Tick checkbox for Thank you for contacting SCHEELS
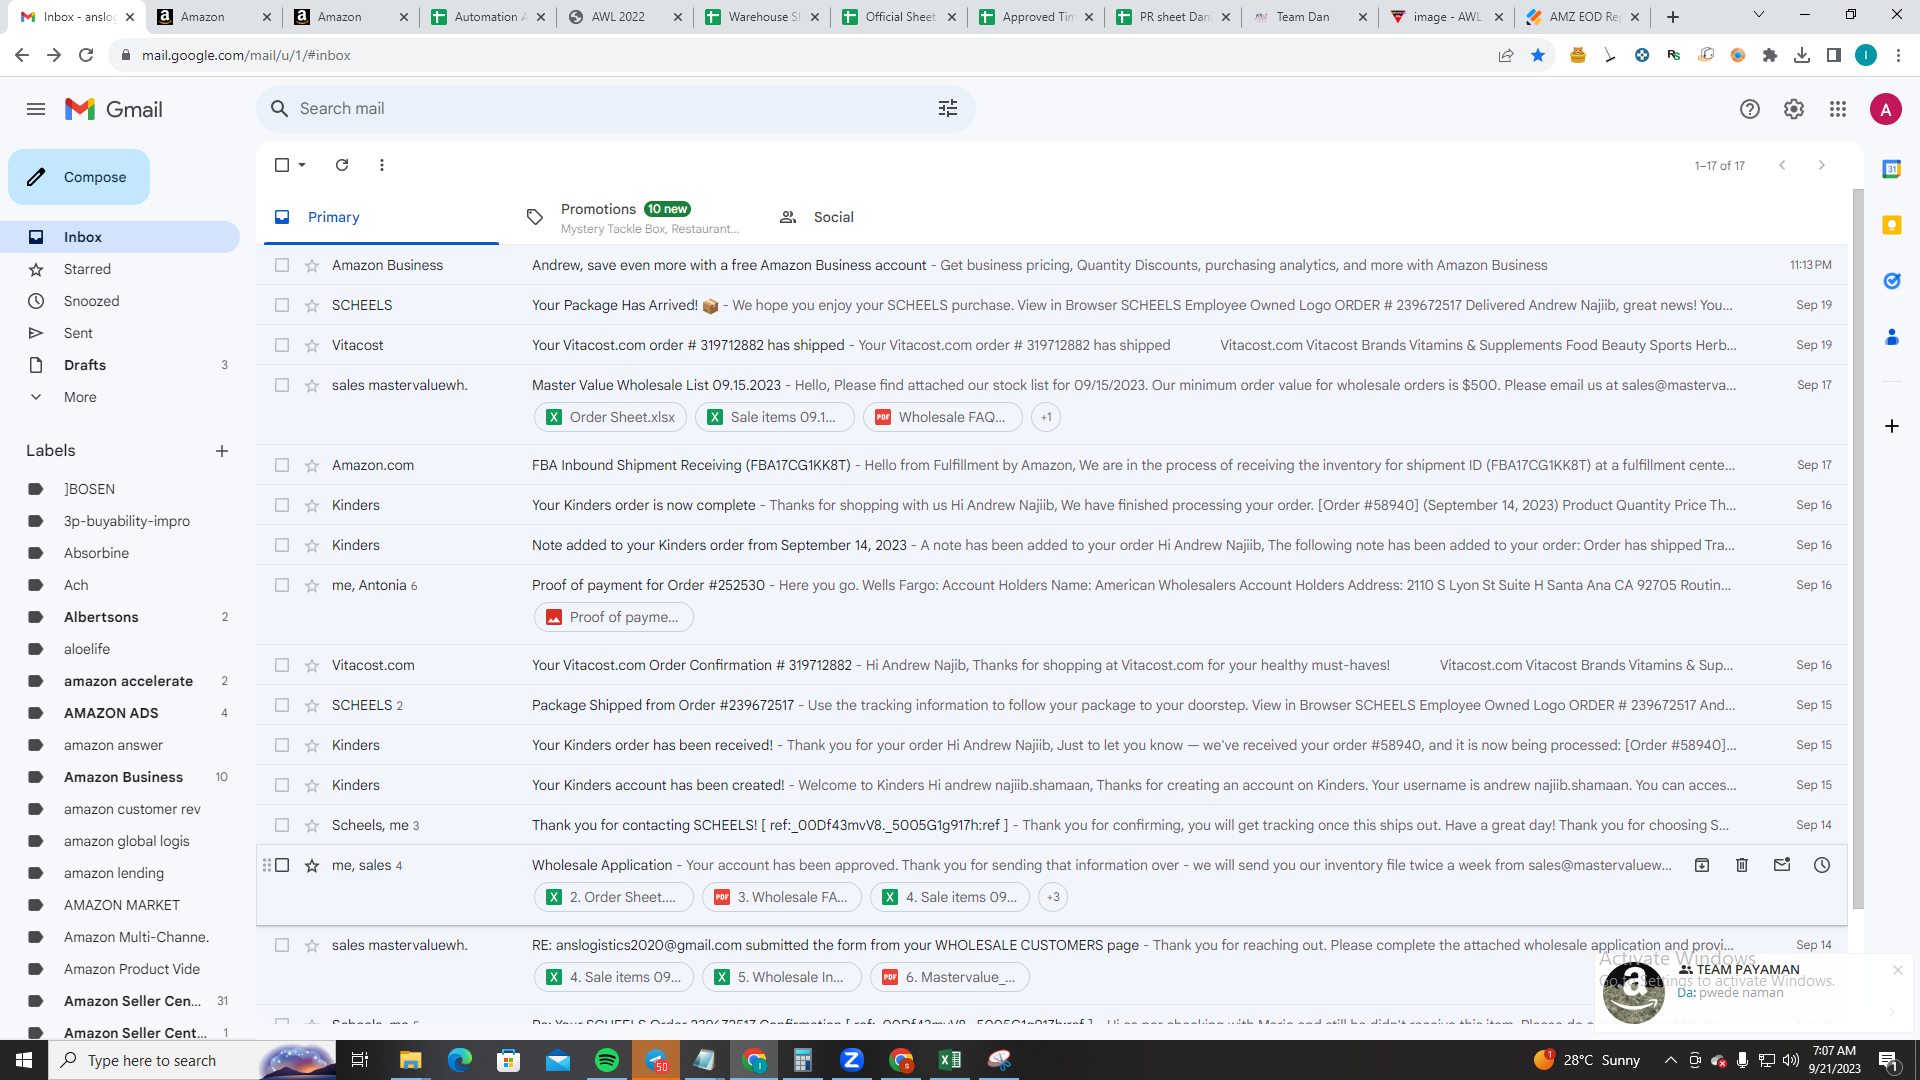1920x1080 pixels. [282, 825]
